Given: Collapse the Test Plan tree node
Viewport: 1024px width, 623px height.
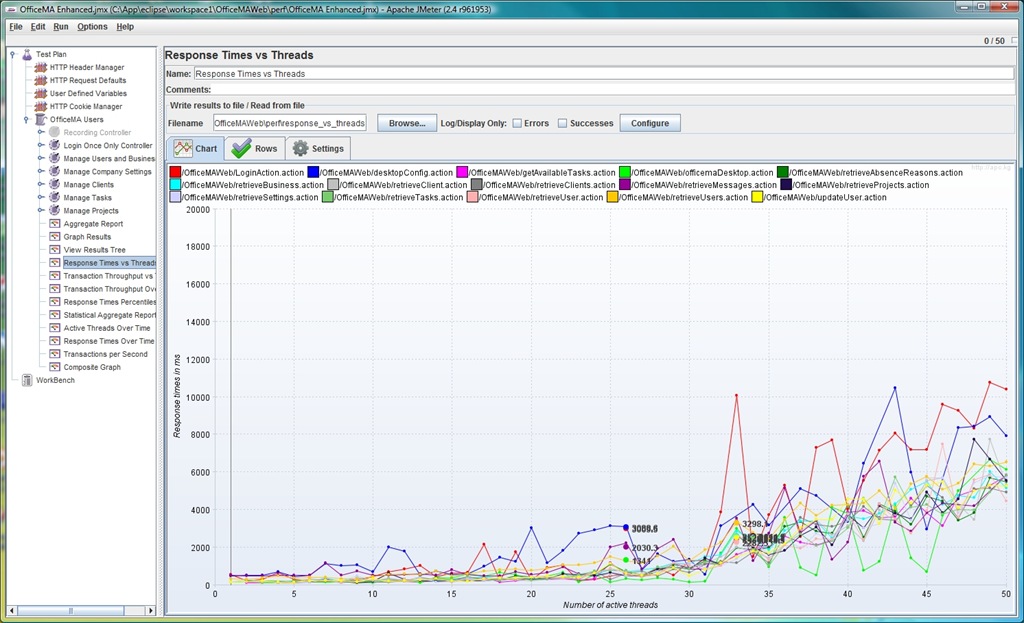Looking at the screenshot, I should coord(12,54).
